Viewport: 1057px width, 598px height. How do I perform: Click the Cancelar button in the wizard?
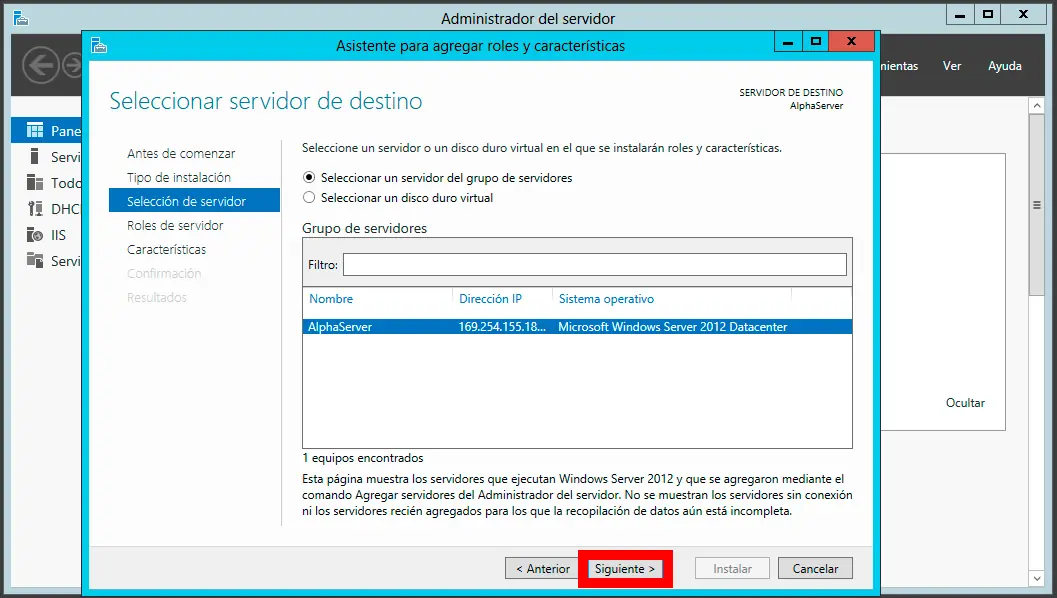[815, 568]
